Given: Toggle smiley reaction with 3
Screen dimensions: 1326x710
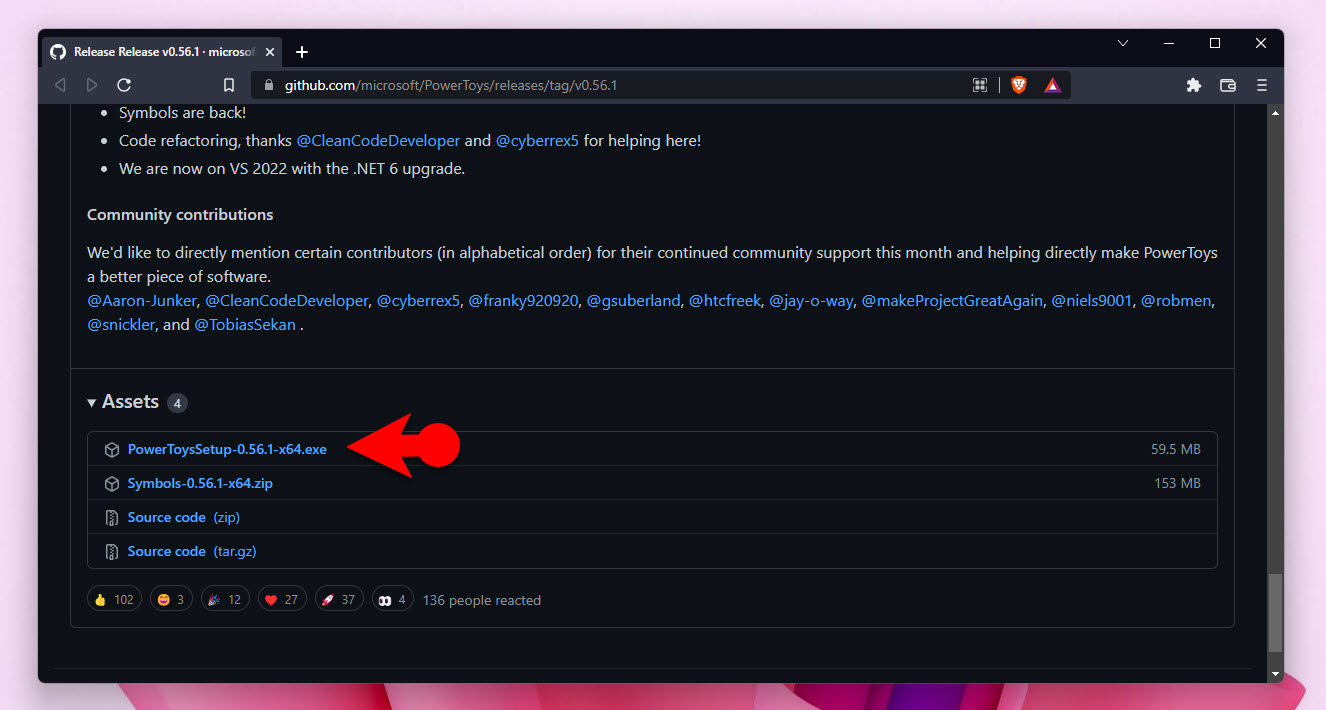Looking at the screenshot, I should (x=170, y=600).
